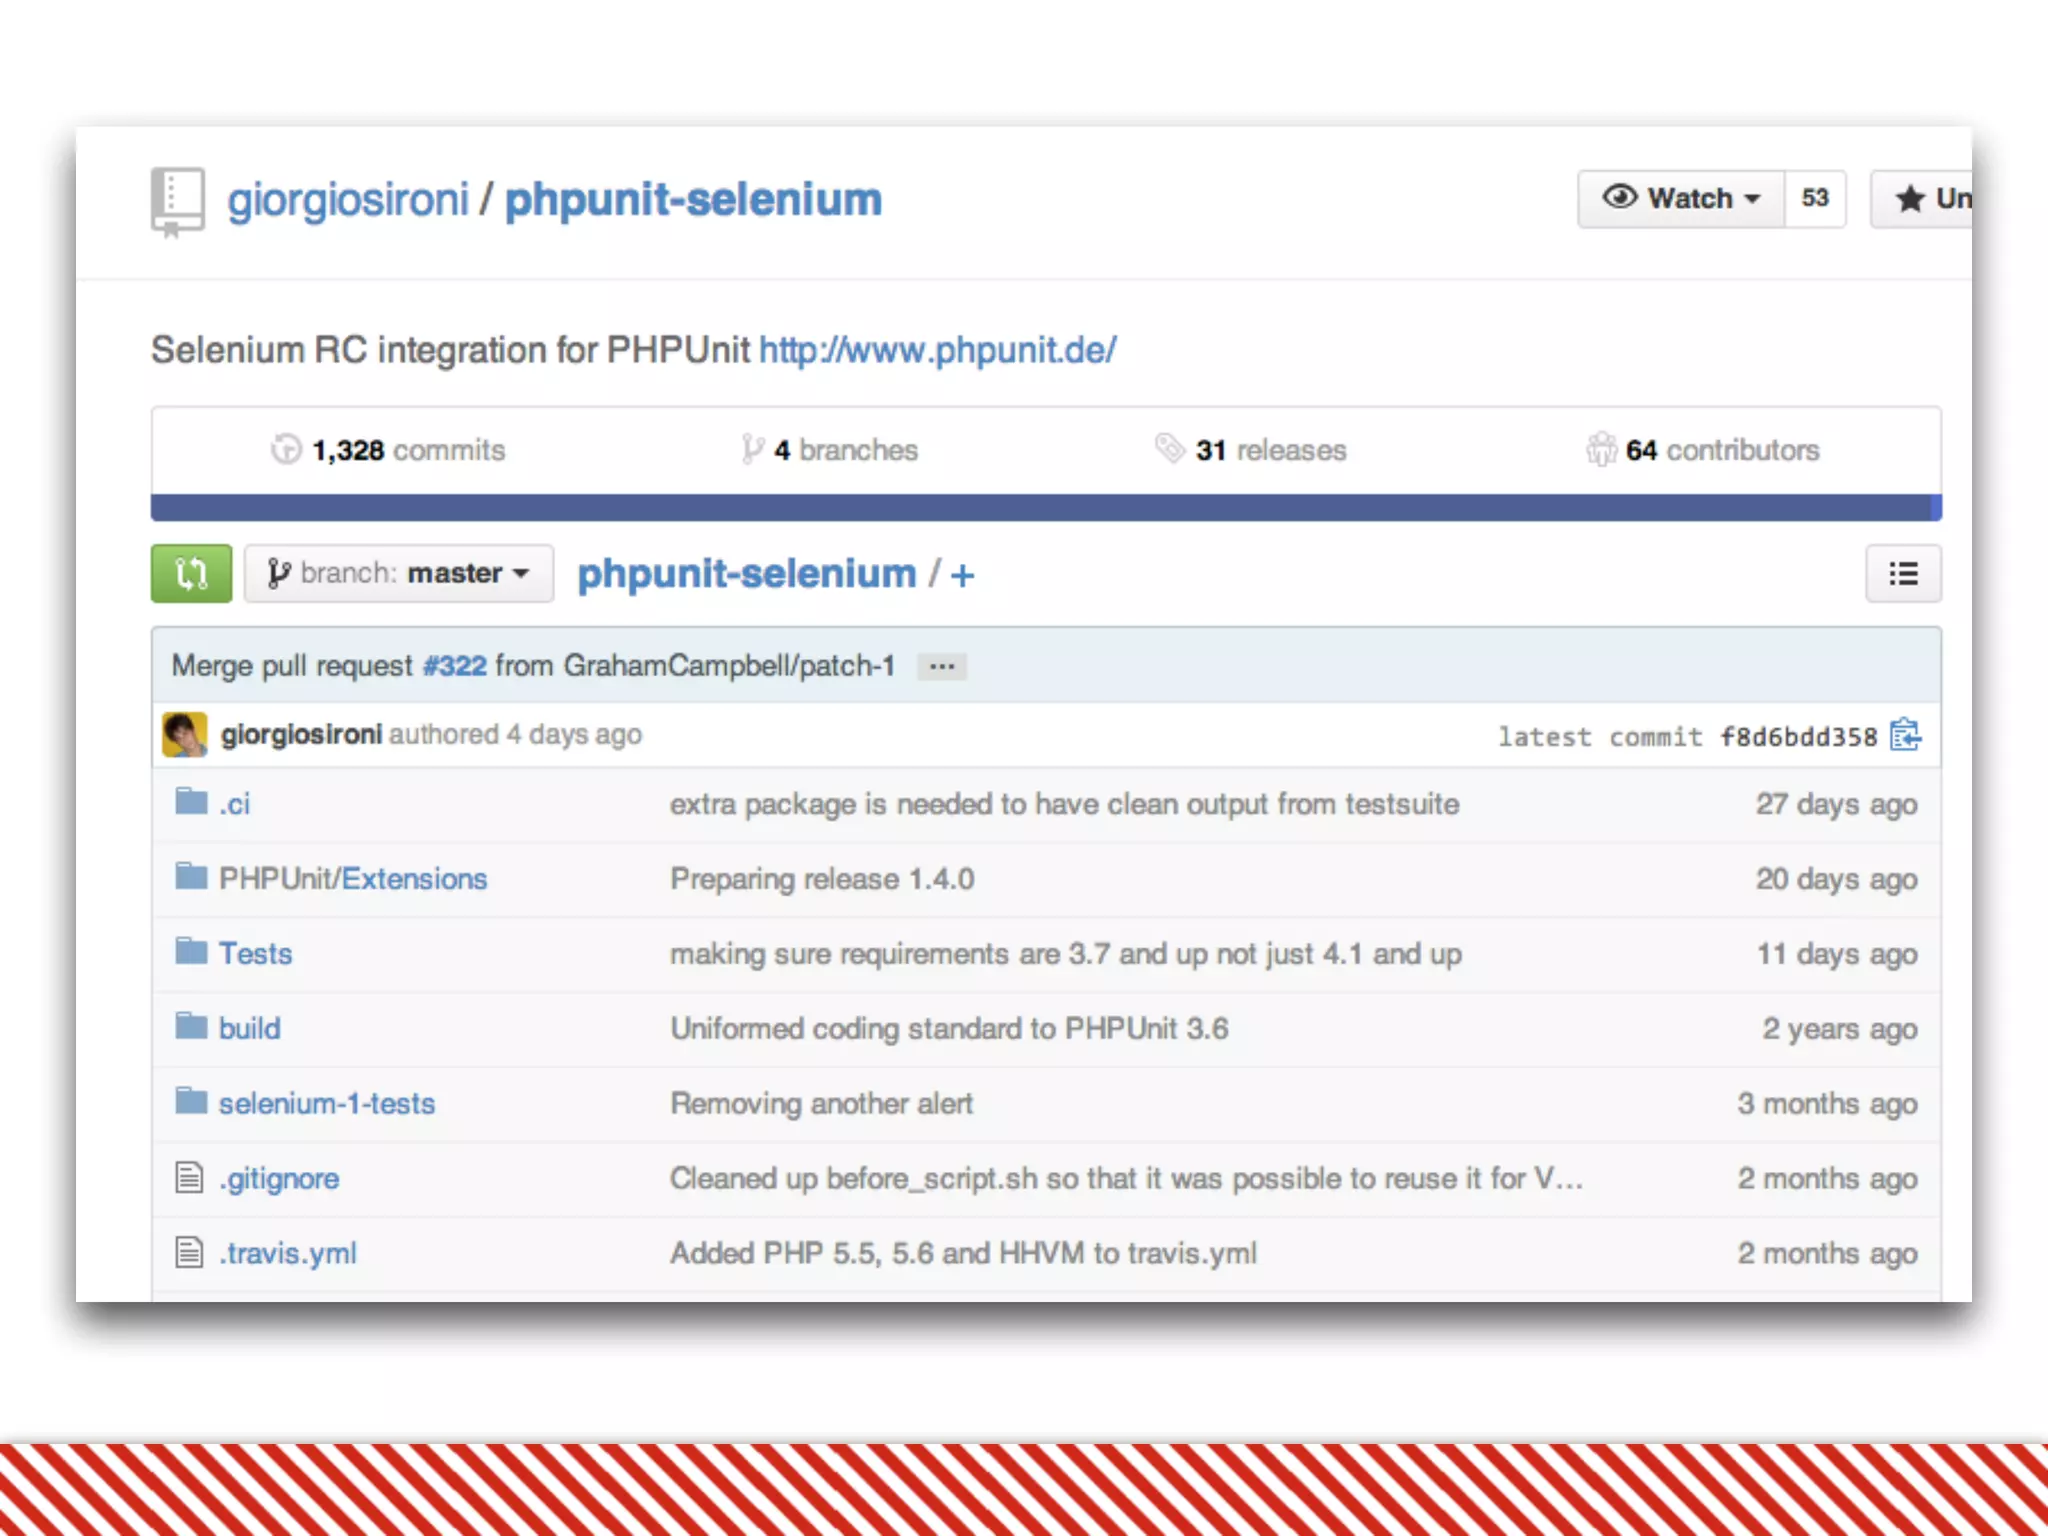
Task: Copy the latest commit SHA to clipboard
Action: [1904, 736]
